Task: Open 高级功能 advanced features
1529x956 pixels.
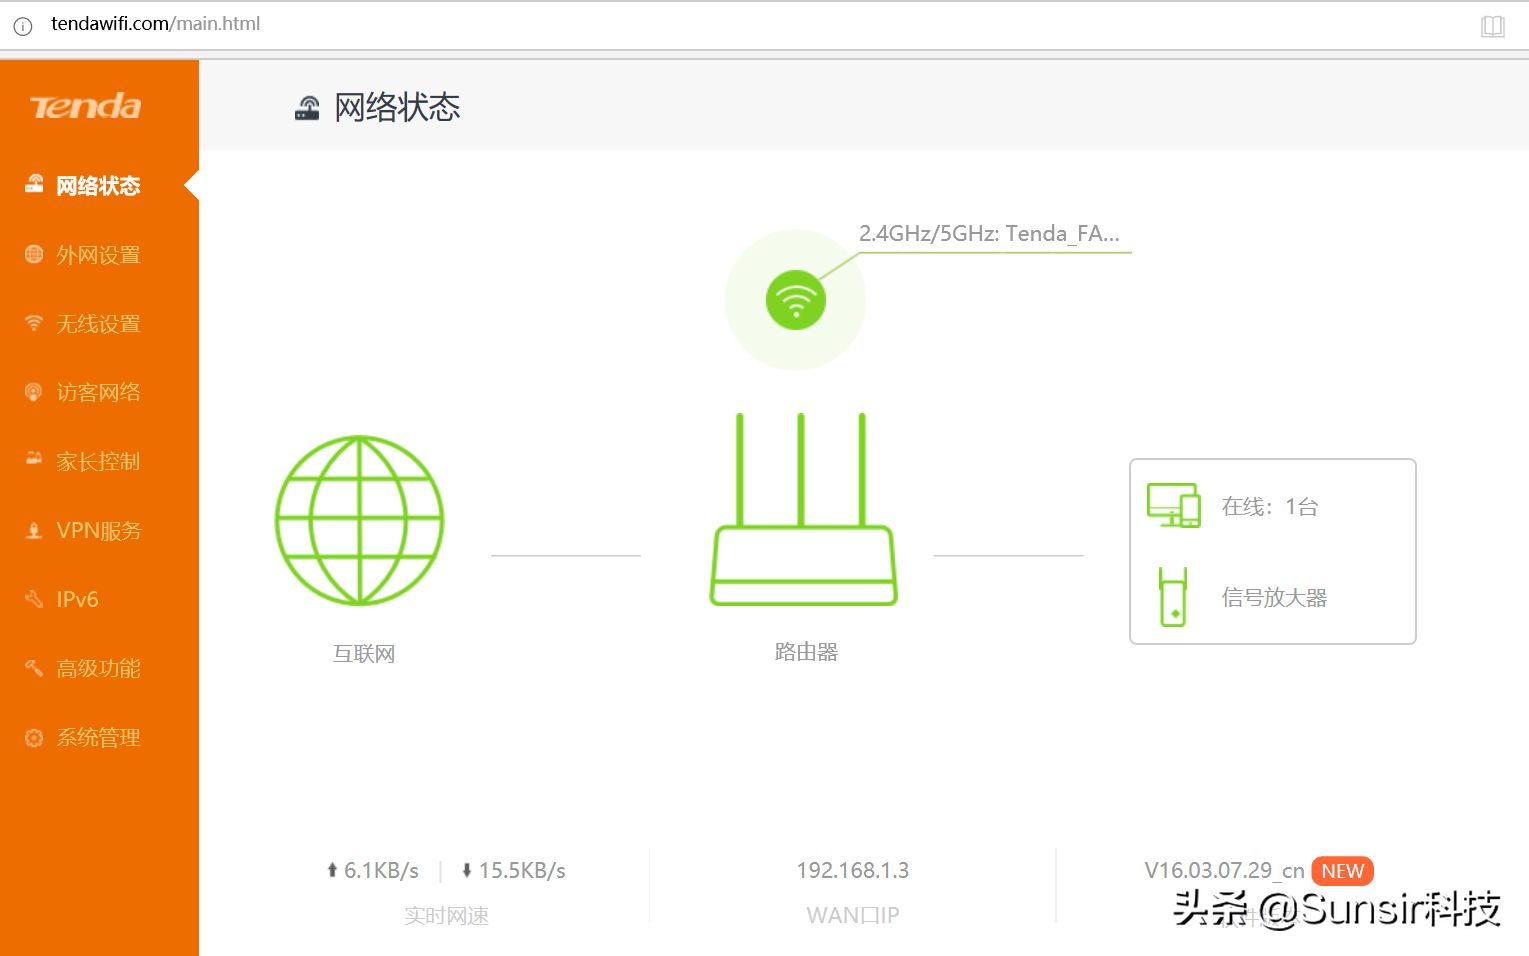Action: pos(97,668)
